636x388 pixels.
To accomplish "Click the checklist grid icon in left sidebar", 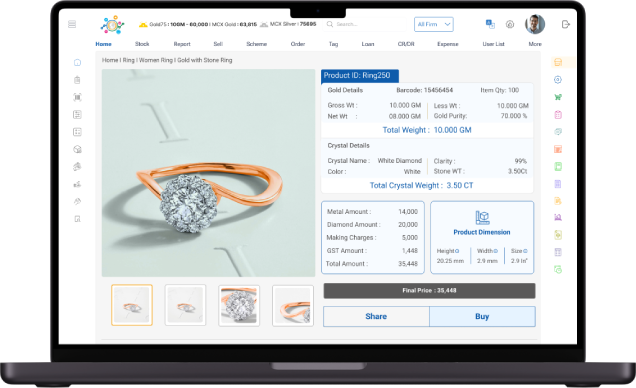I will tap(77, 132).
